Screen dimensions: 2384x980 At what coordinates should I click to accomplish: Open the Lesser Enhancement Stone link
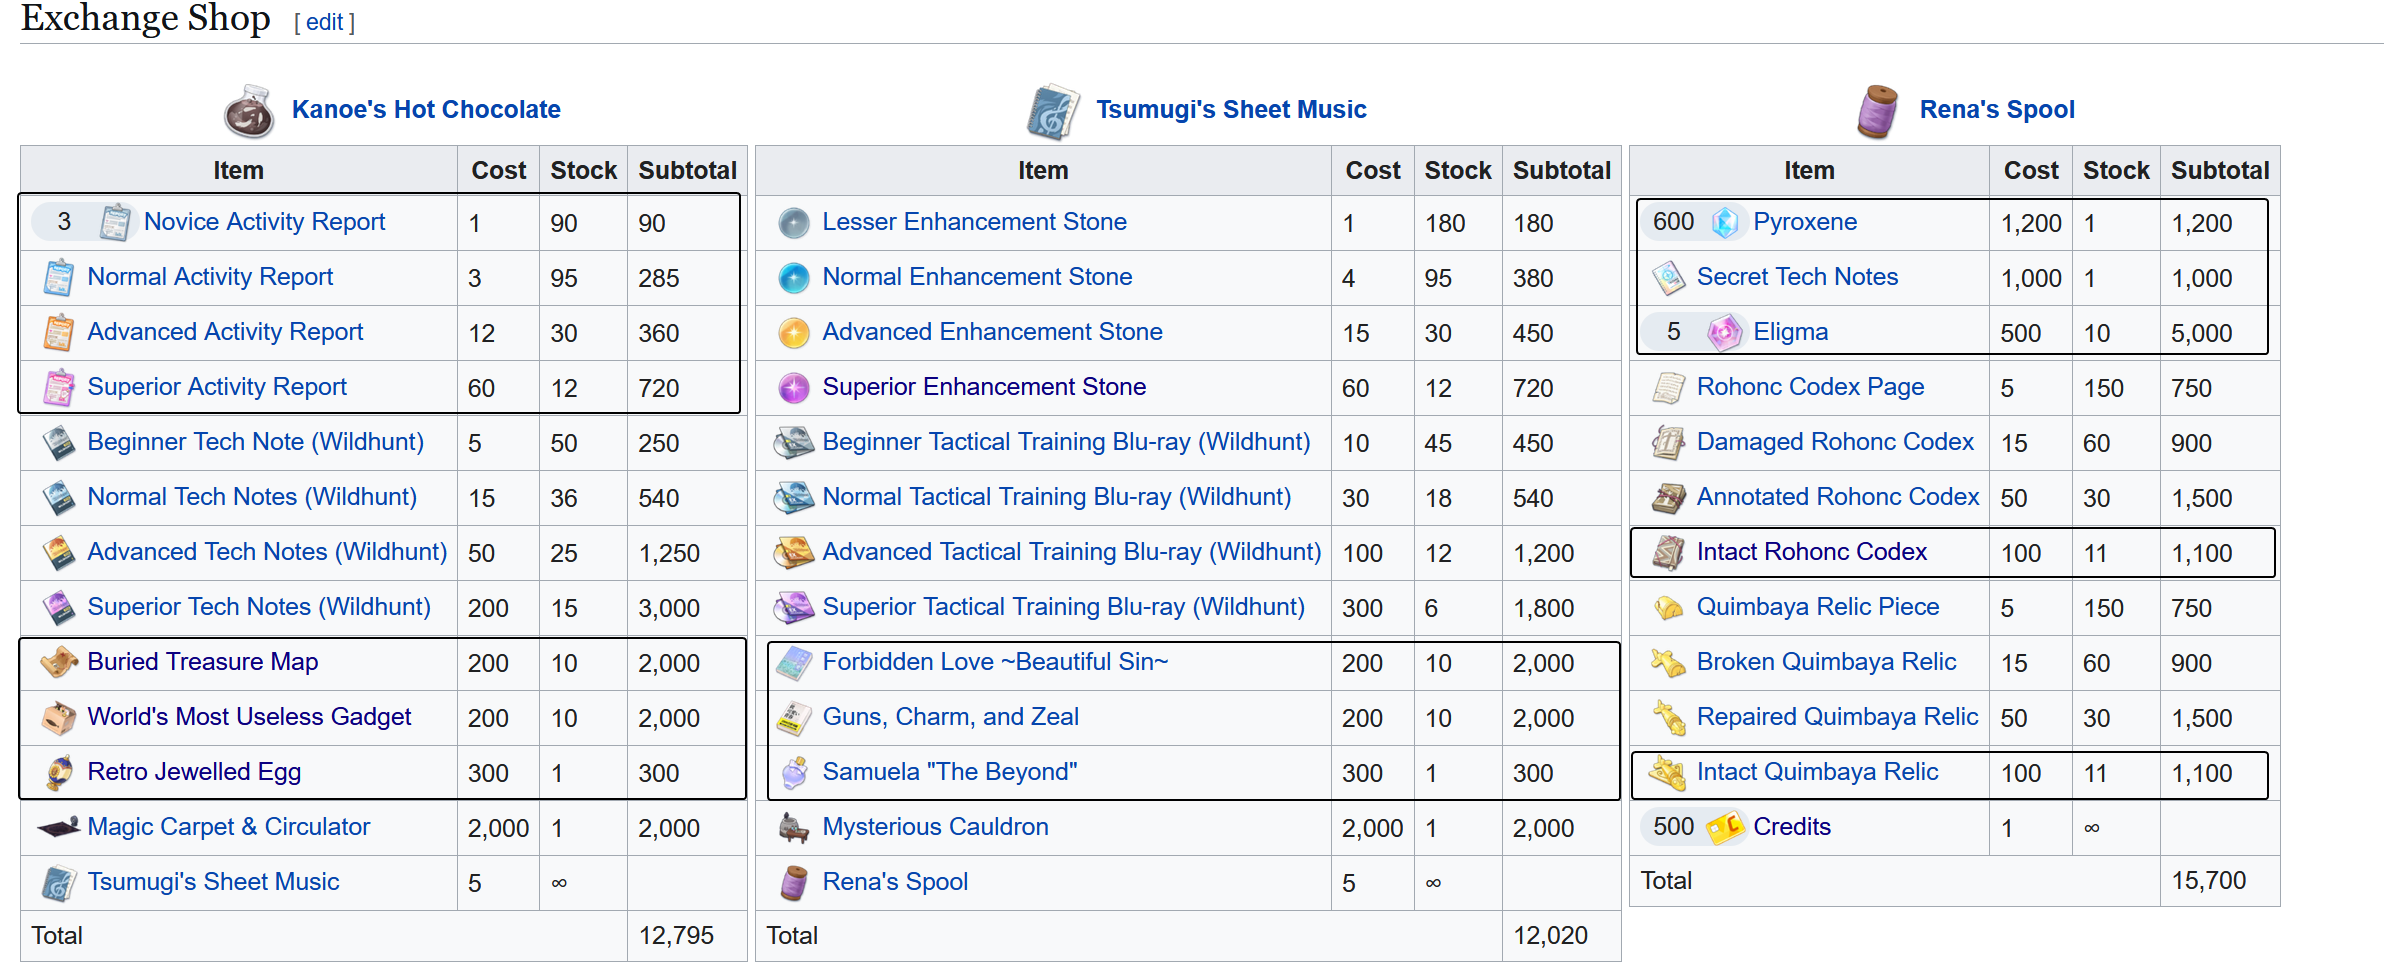pos(975,222)
